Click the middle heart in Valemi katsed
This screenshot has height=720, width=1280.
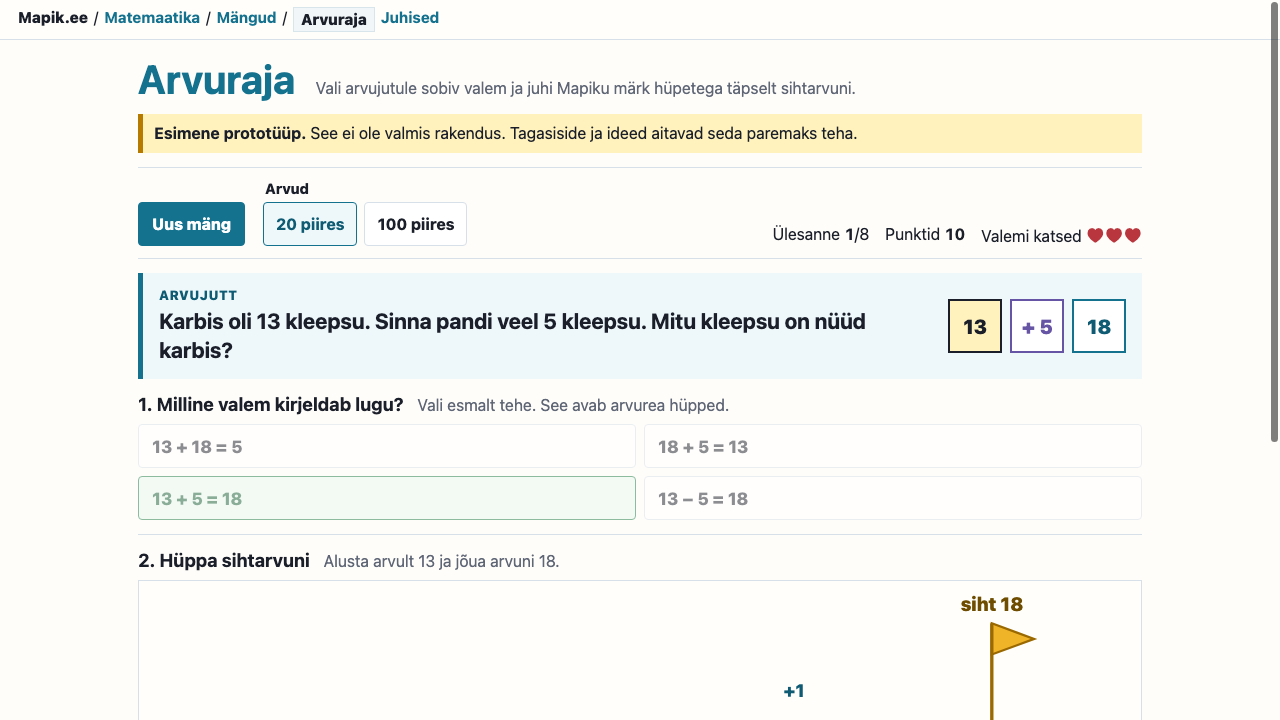pos(1114,236)
